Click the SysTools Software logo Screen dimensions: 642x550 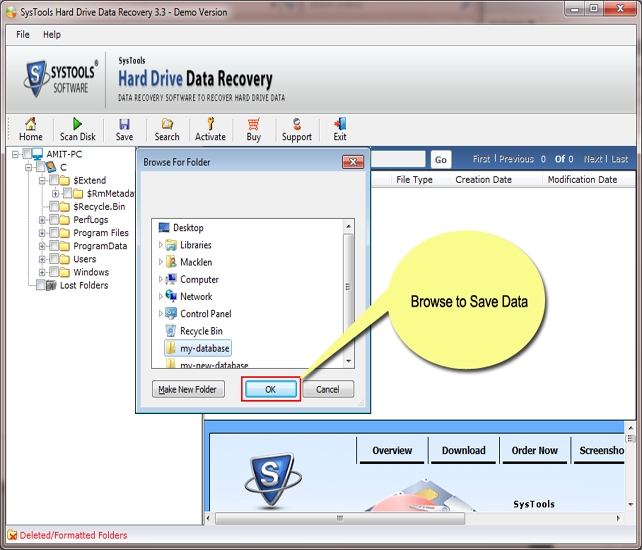pyautogui.click(x=61, y=79)
